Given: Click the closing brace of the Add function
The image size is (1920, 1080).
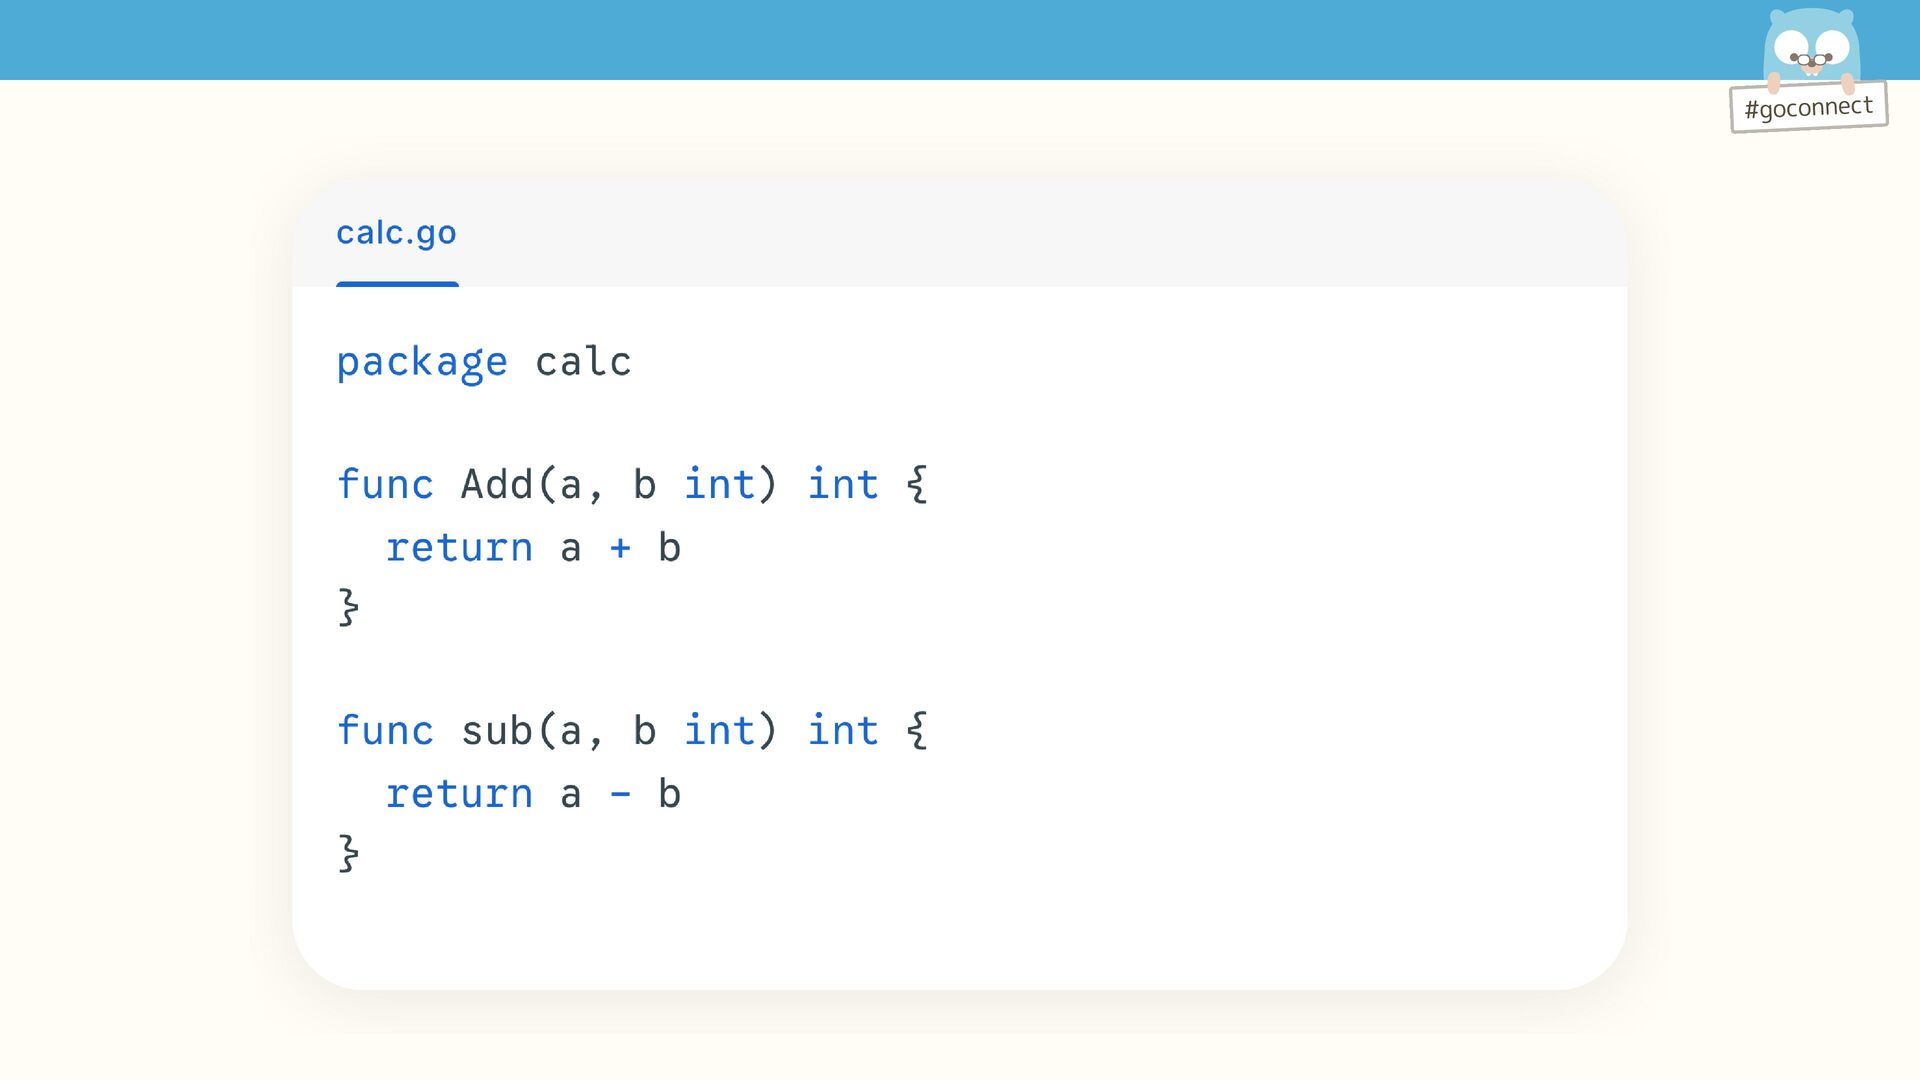Looking at the screenshot, I should [348, 607].
